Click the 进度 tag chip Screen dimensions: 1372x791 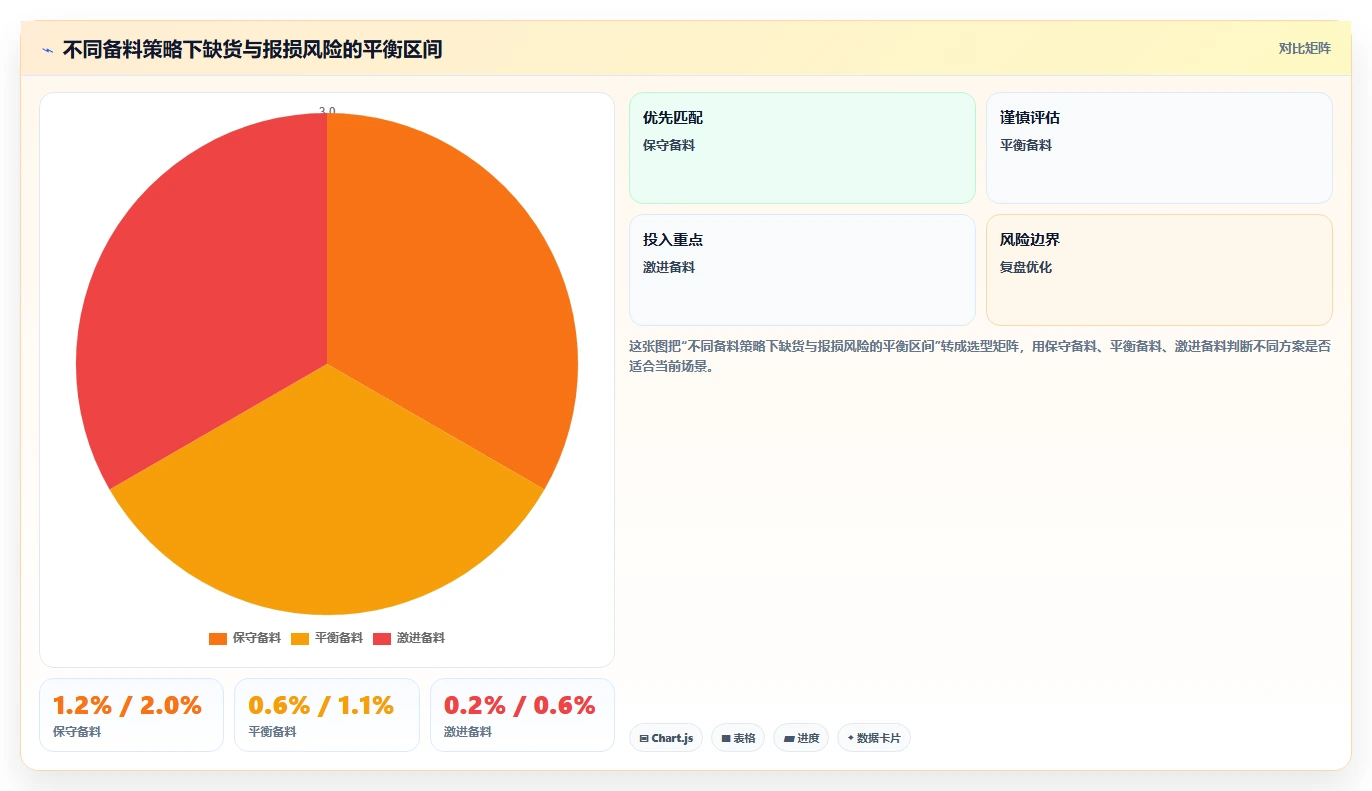801,738
